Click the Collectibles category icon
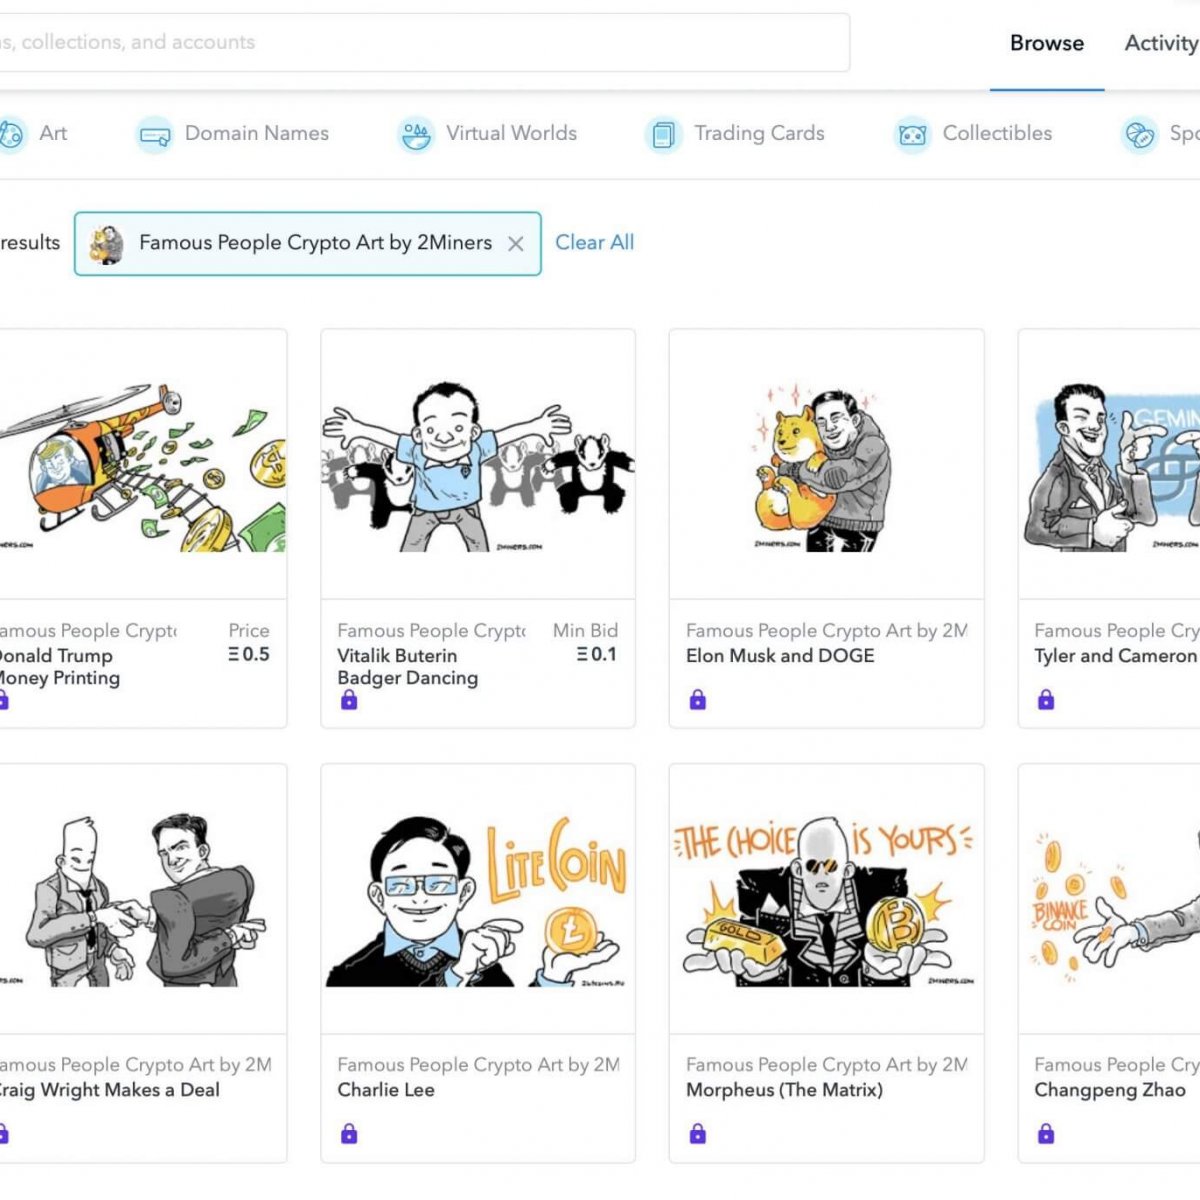Screen dimensions: 1200x1200 [x=912, y=134]
